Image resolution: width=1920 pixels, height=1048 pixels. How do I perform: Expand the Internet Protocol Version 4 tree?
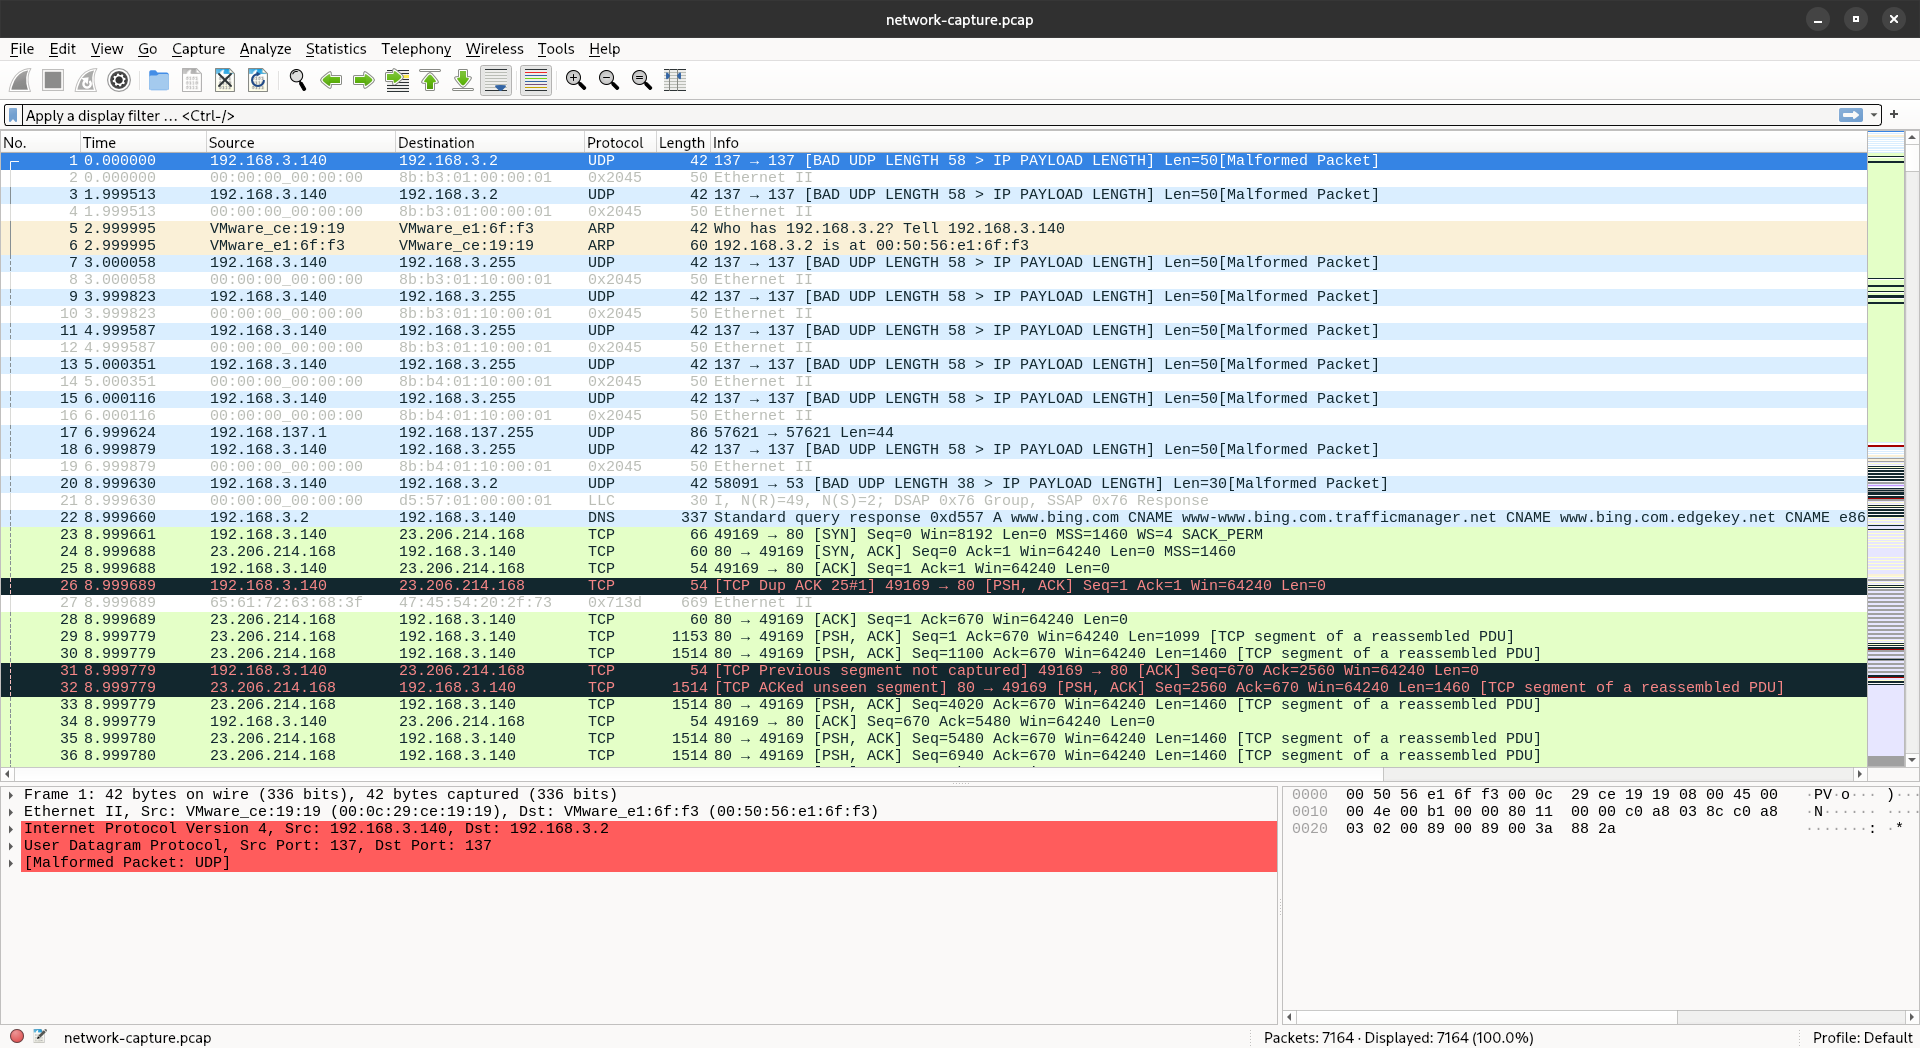11,829
